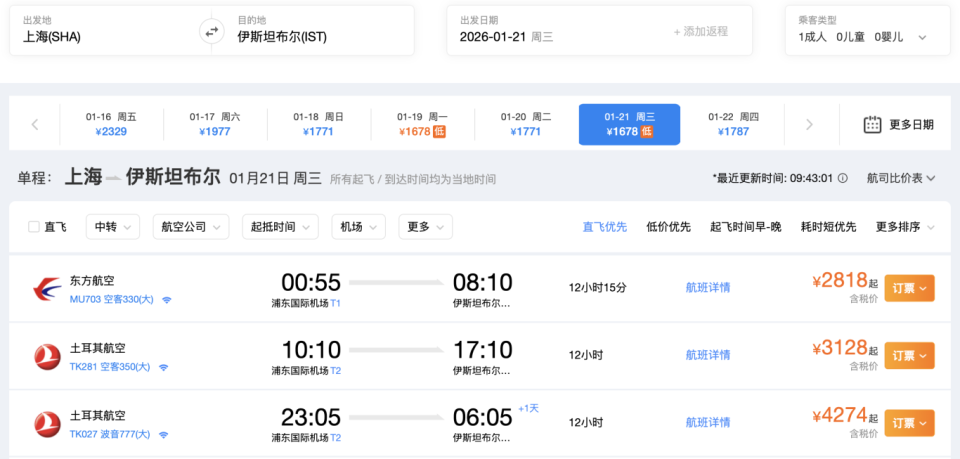Select the 01-17 周六 date tab
The height and width of the screenshot is (459, 960).
pyautogui.click(x=215, y=125)
